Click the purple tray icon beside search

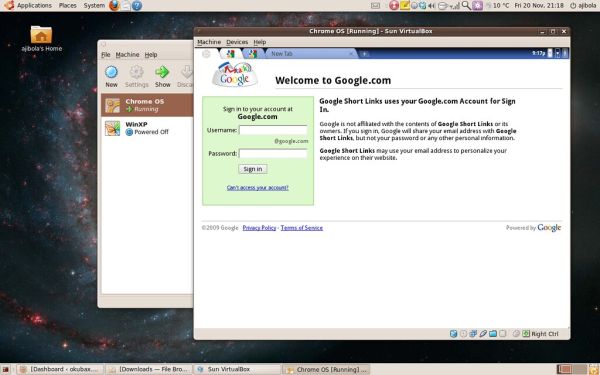[x=477, y=5]
